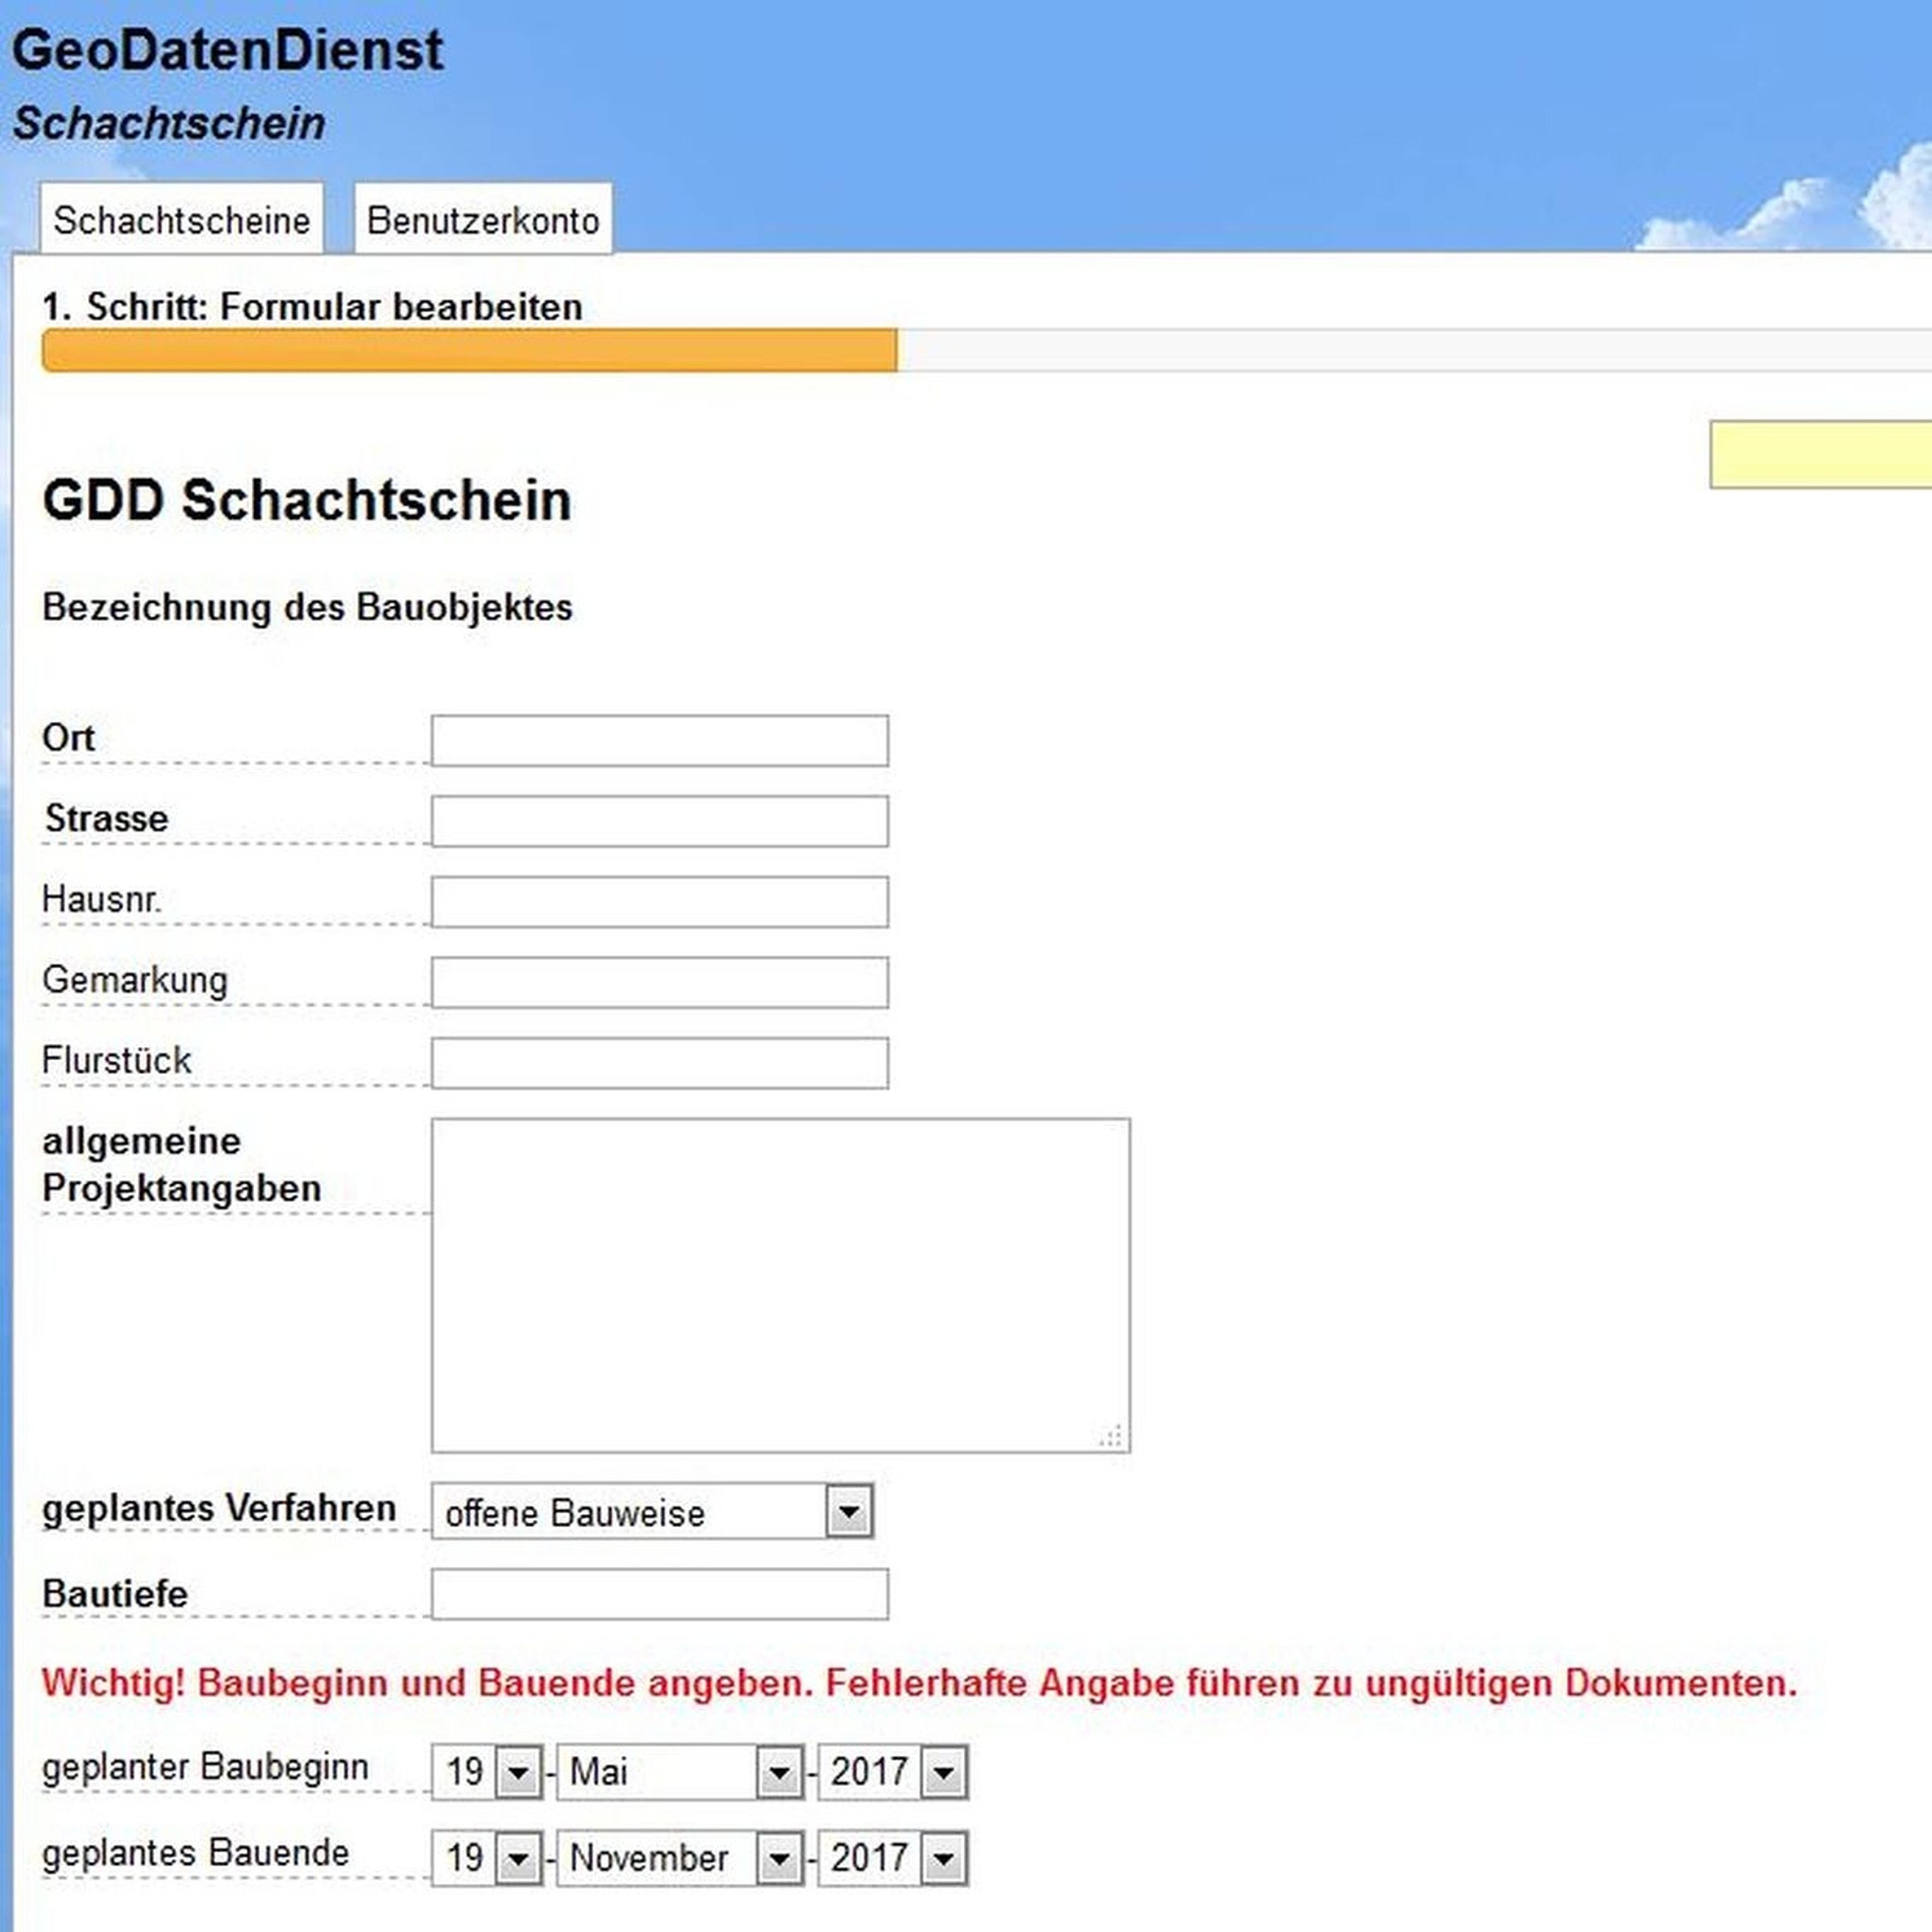1932x1932 pixels.
Task: Click the GDD Schachtschein heading
Action: [307, 500]
